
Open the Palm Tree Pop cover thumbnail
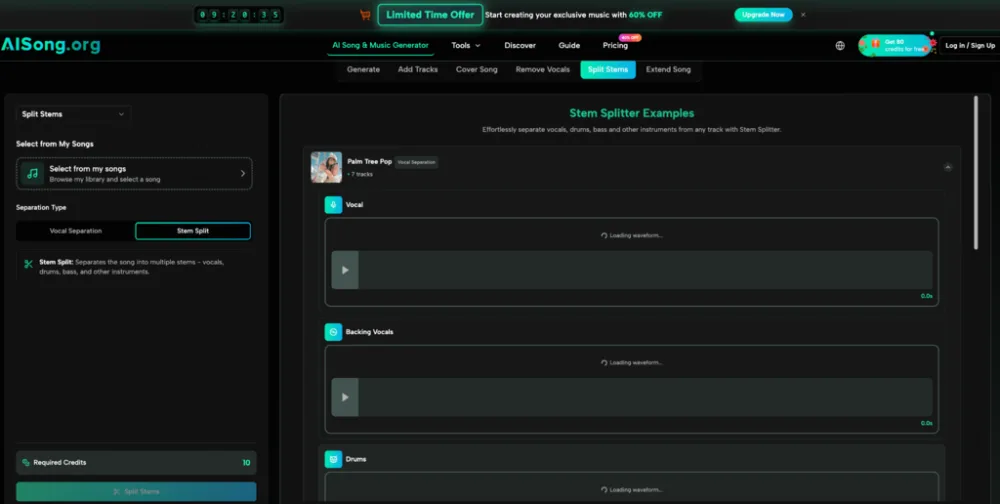[326, 167]
